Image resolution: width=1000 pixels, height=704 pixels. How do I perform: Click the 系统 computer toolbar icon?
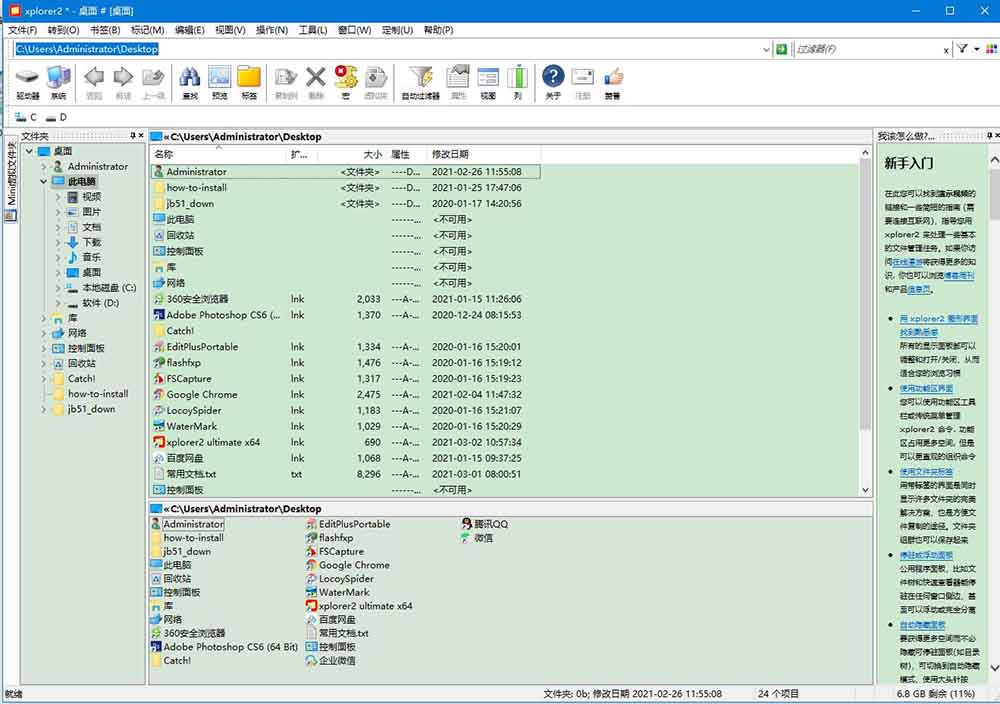(58, 83)
